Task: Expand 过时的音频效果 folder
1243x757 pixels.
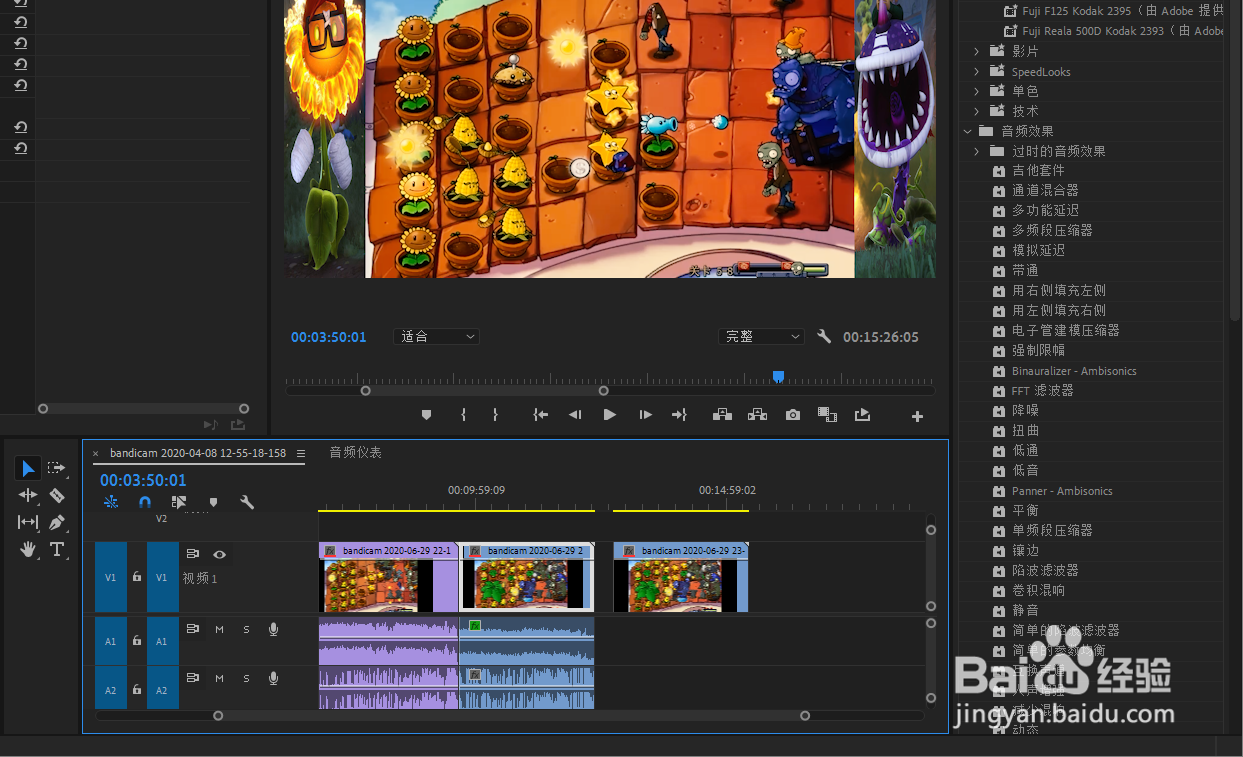Action: click(977, 151)
